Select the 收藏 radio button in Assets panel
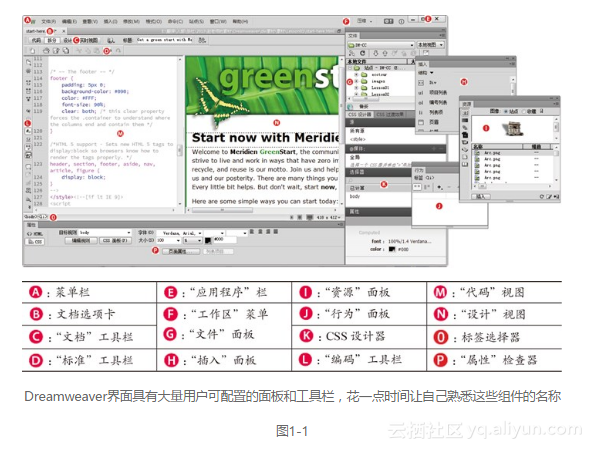593x450 pixels. click(524, 111)
